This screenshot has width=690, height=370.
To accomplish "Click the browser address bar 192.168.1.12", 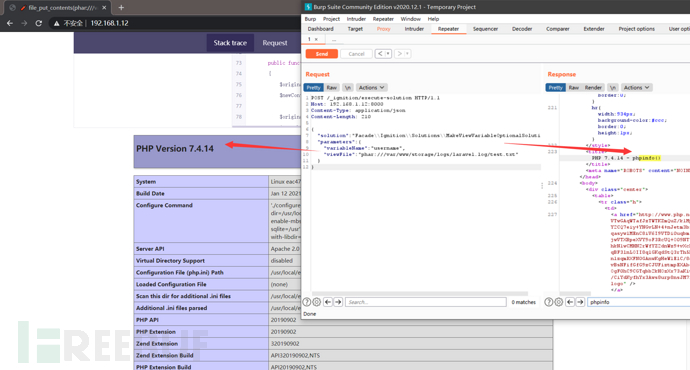I will click(110, 23).
